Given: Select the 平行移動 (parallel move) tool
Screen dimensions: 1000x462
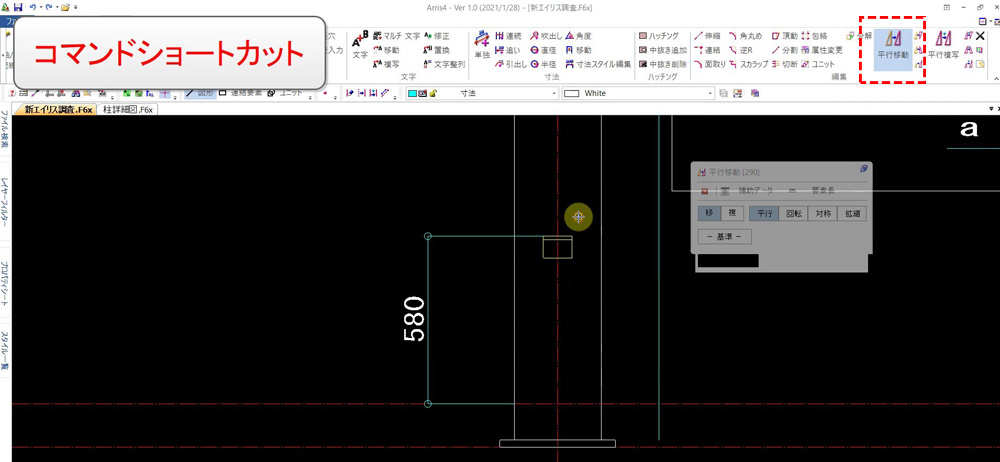Looking at the screenshot, I should tap(893, 46).
